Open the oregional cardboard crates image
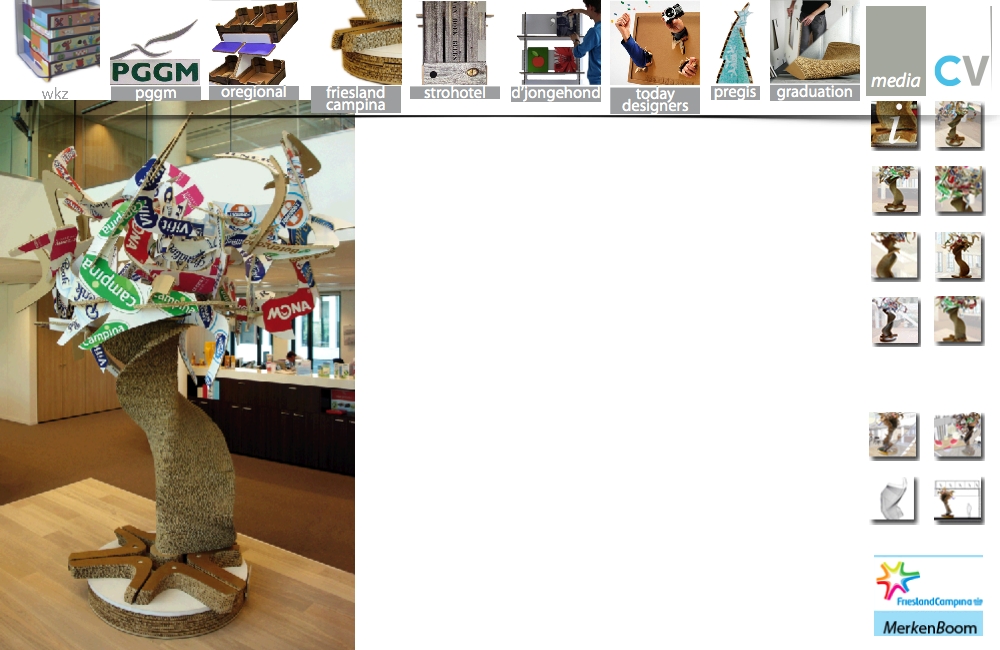 point(254,43)
